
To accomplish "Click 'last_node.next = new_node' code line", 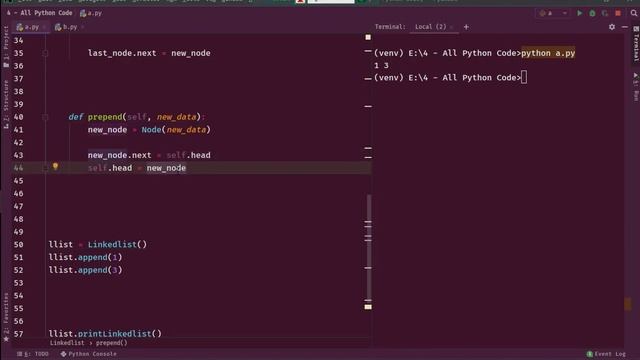I will coord(149,53).
